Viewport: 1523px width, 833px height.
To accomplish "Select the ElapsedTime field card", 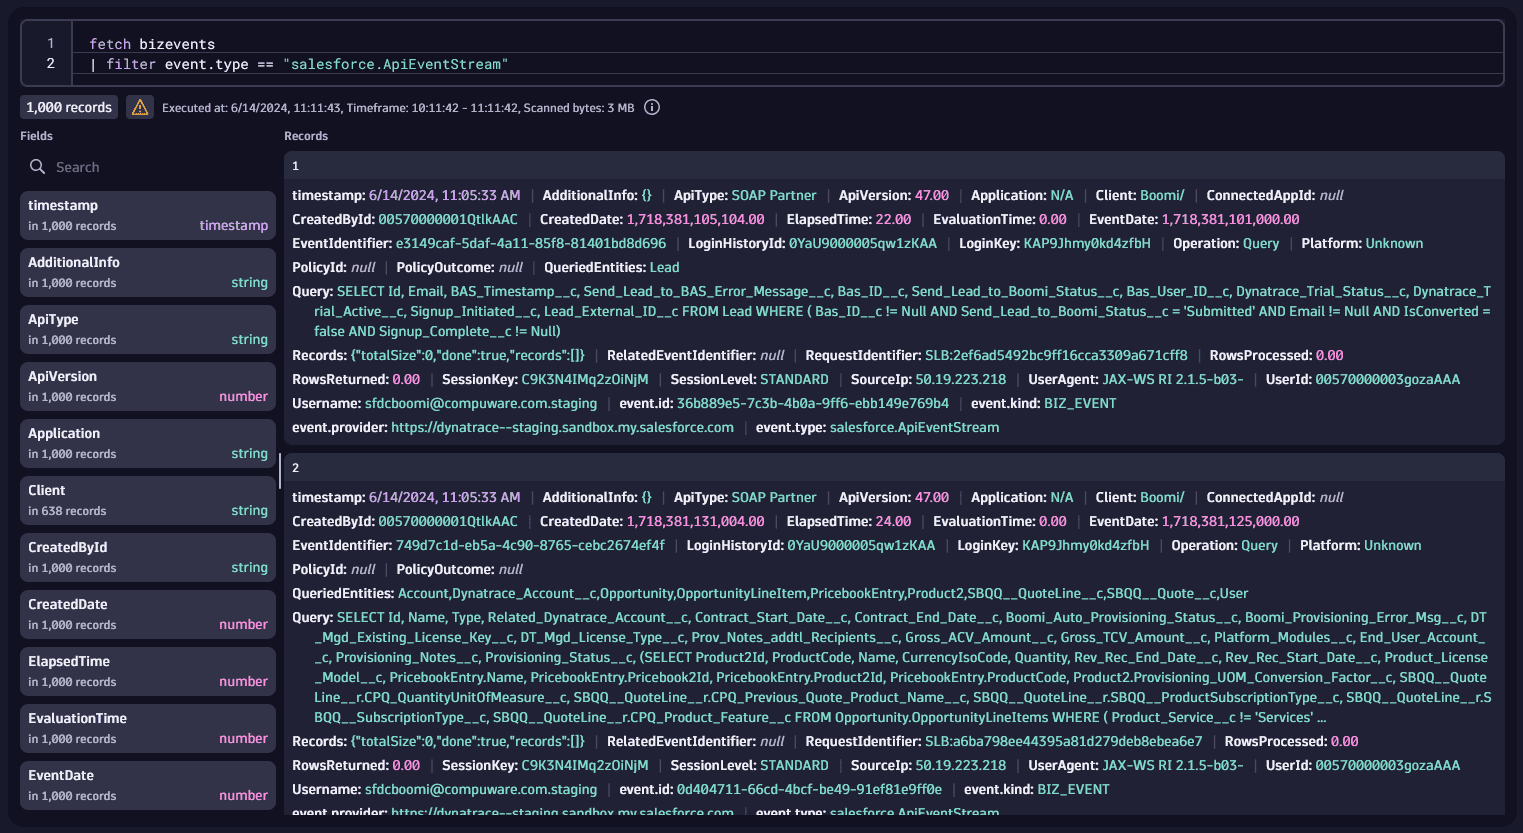I will point(148,671).
